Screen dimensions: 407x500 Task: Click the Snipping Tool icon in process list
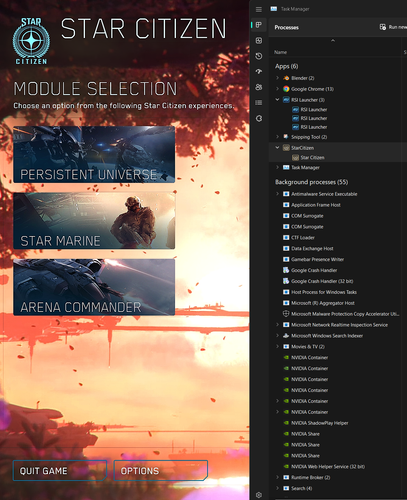(286, 137)
